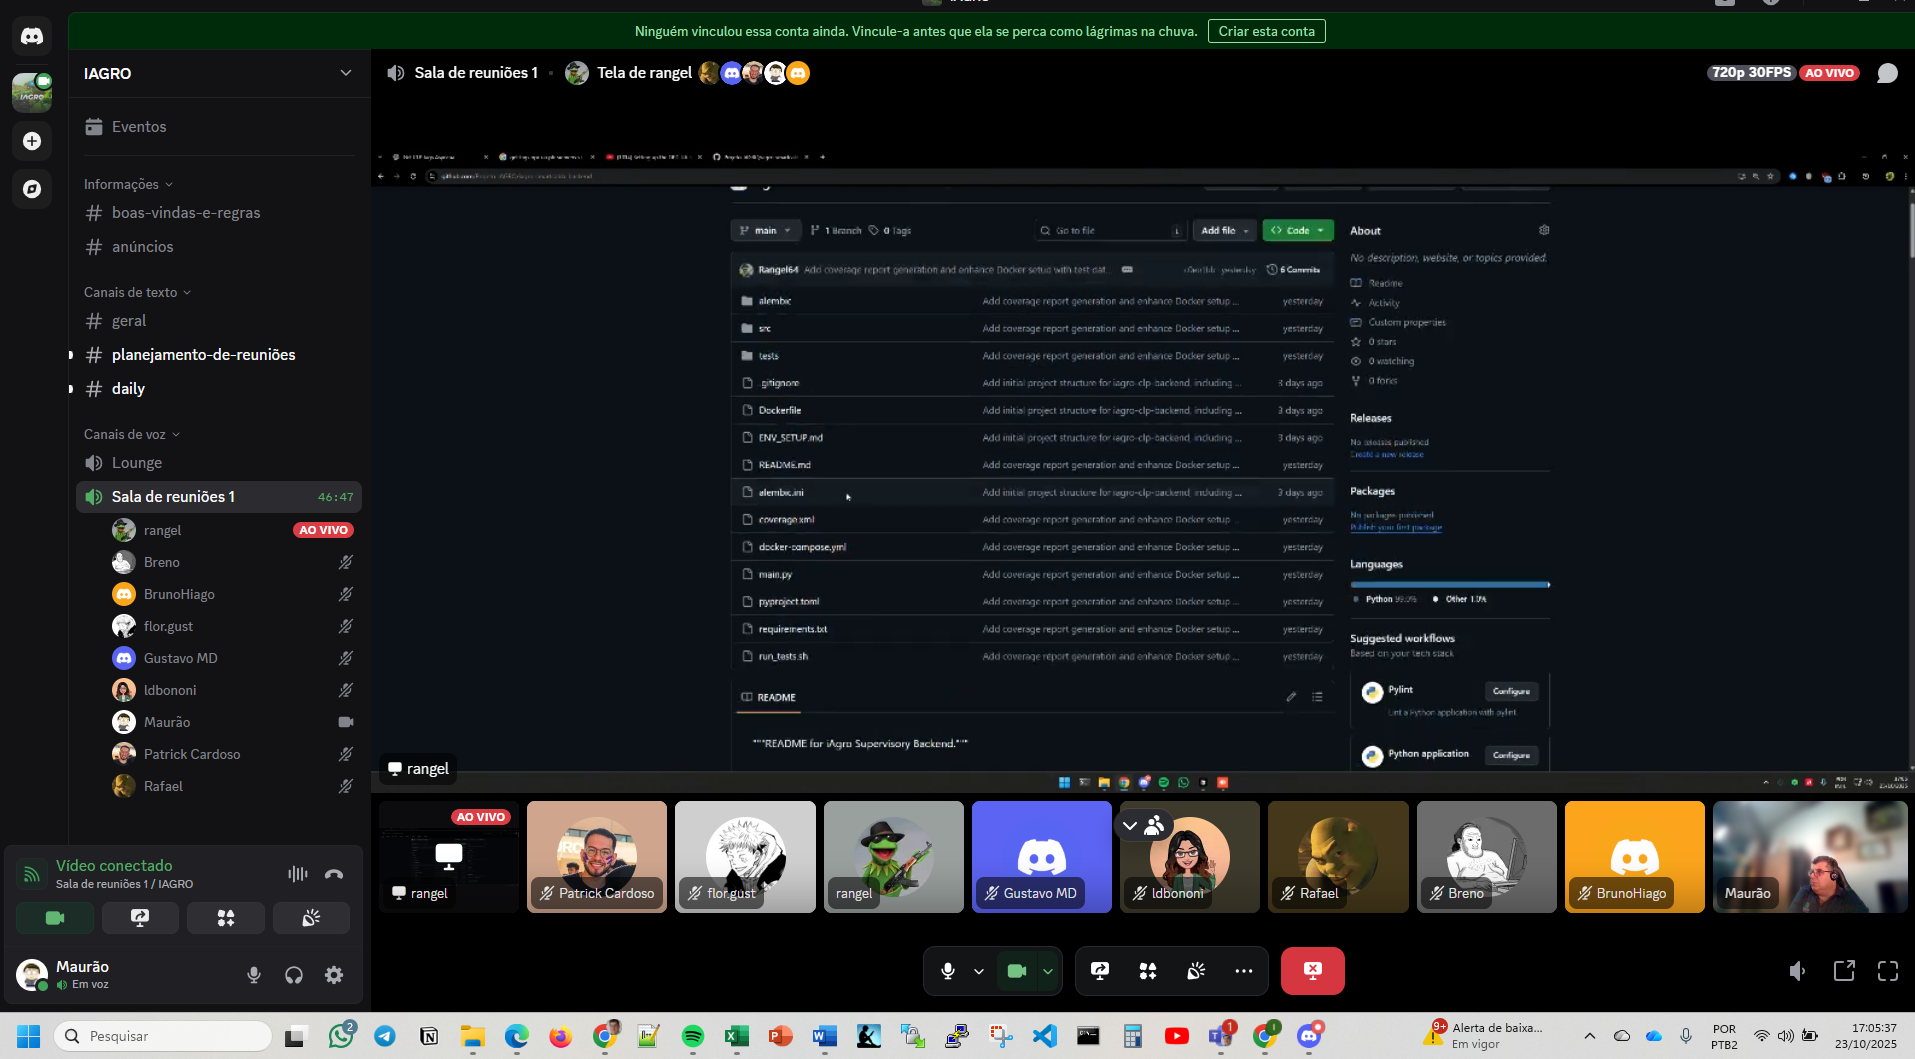The height and width of the screenshot is (1059, 1915).
Task: Open soundboard from call control bar
Action: click(x=1196, y=970)
